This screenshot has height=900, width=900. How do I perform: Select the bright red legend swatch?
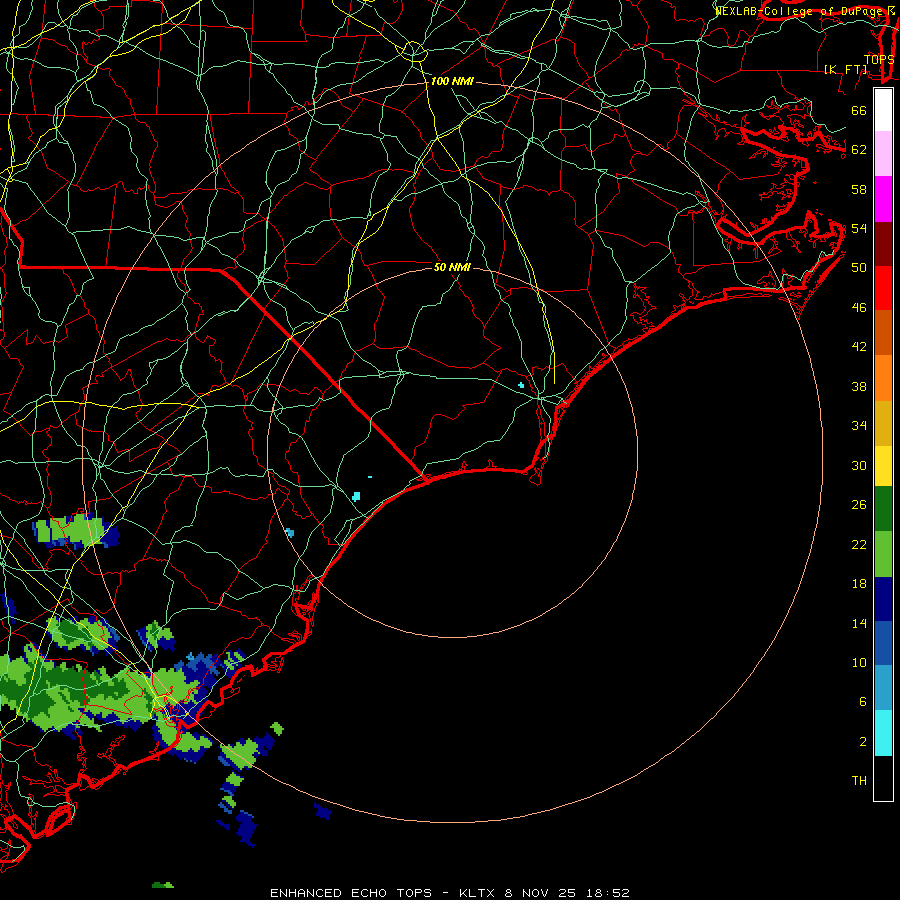(883, 288)
